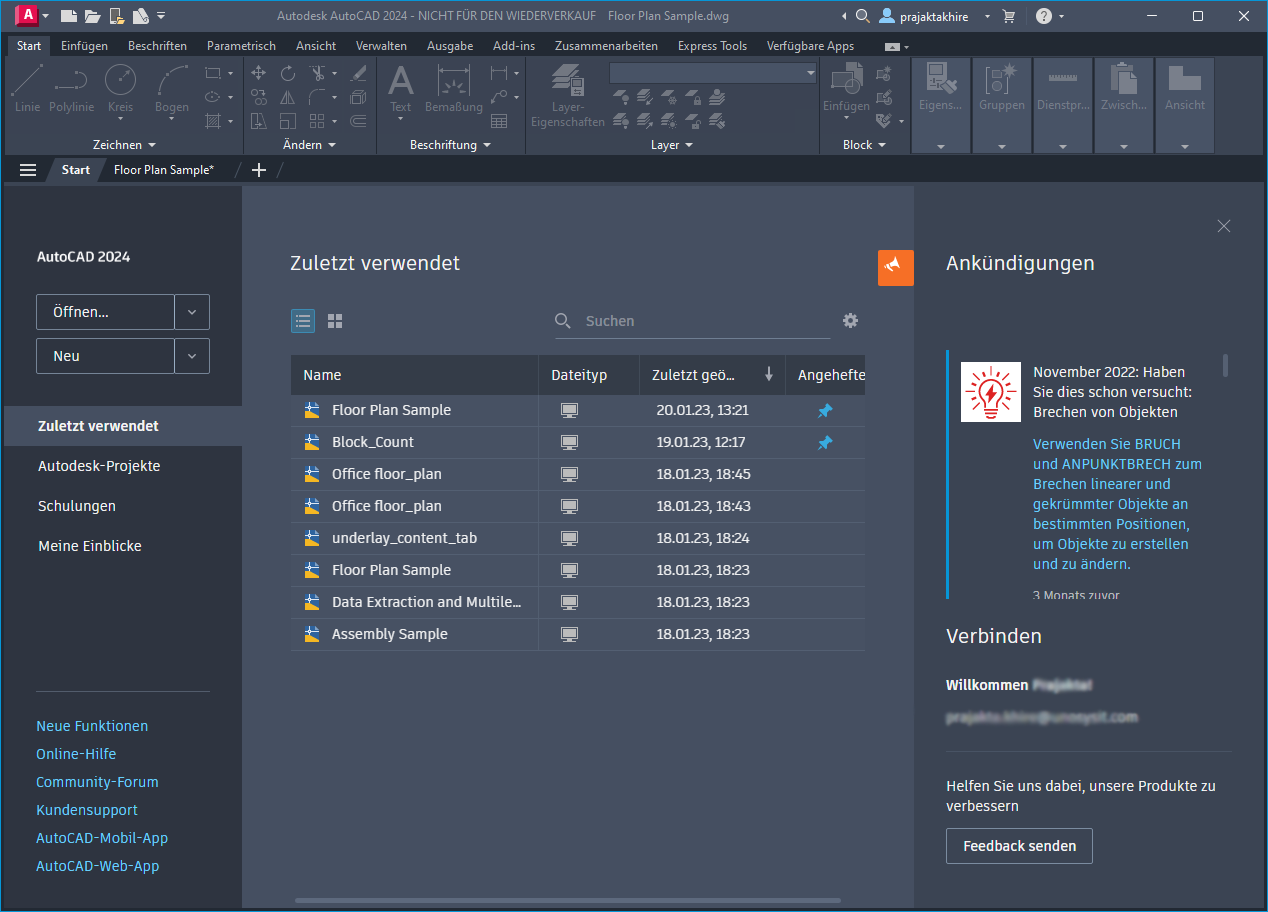Expand the Öffnen dropdown arrow
The image size is (1268, 912).
tap(192, 312)
